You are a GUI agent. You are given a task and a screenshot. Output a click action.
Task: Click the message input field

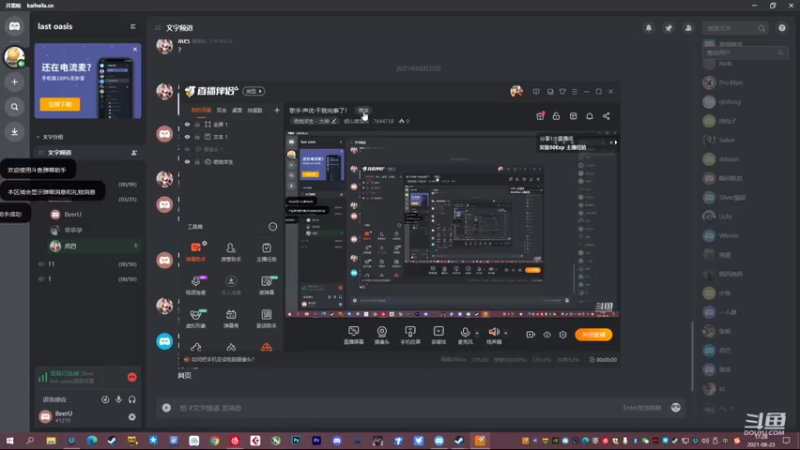[x=398, y=408]
